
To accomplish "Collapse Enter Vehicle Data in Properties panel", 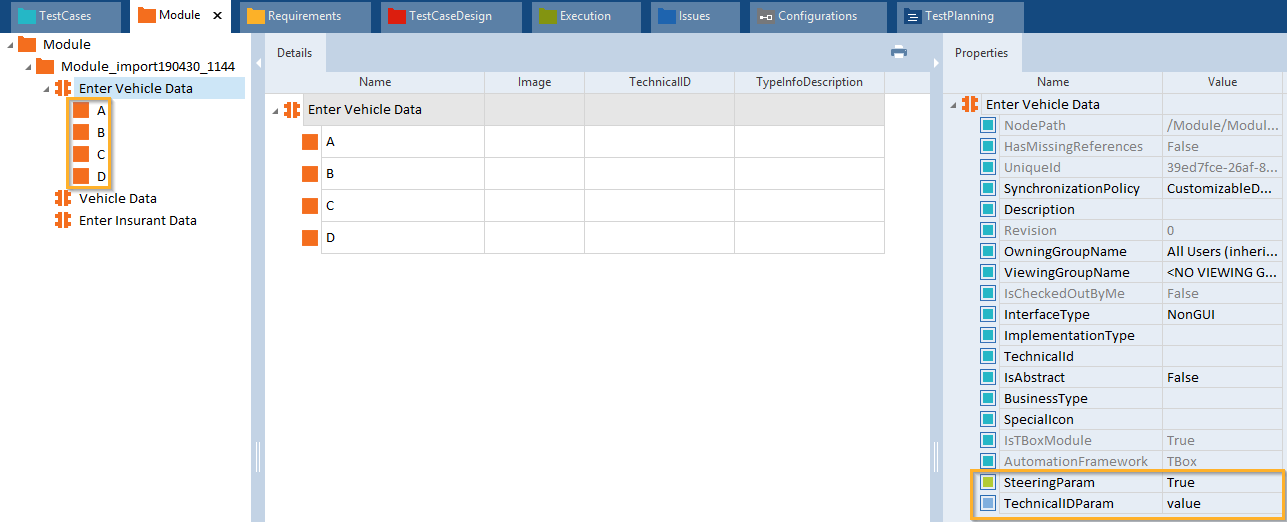I will coord(953,105).
